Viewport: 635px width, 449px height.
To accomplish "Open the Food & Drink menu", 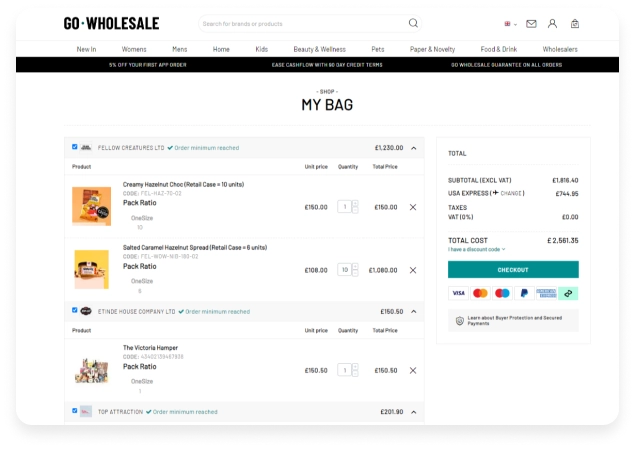I will point(499,49).
